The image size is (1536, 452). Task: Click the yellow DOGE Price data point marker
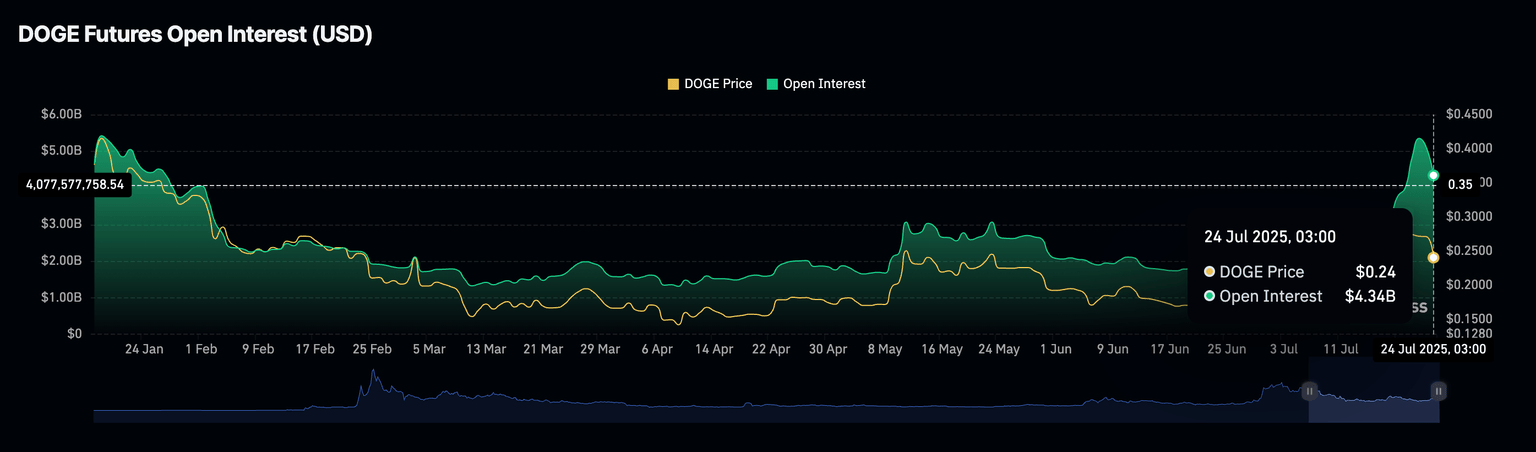click(1433, 257)
